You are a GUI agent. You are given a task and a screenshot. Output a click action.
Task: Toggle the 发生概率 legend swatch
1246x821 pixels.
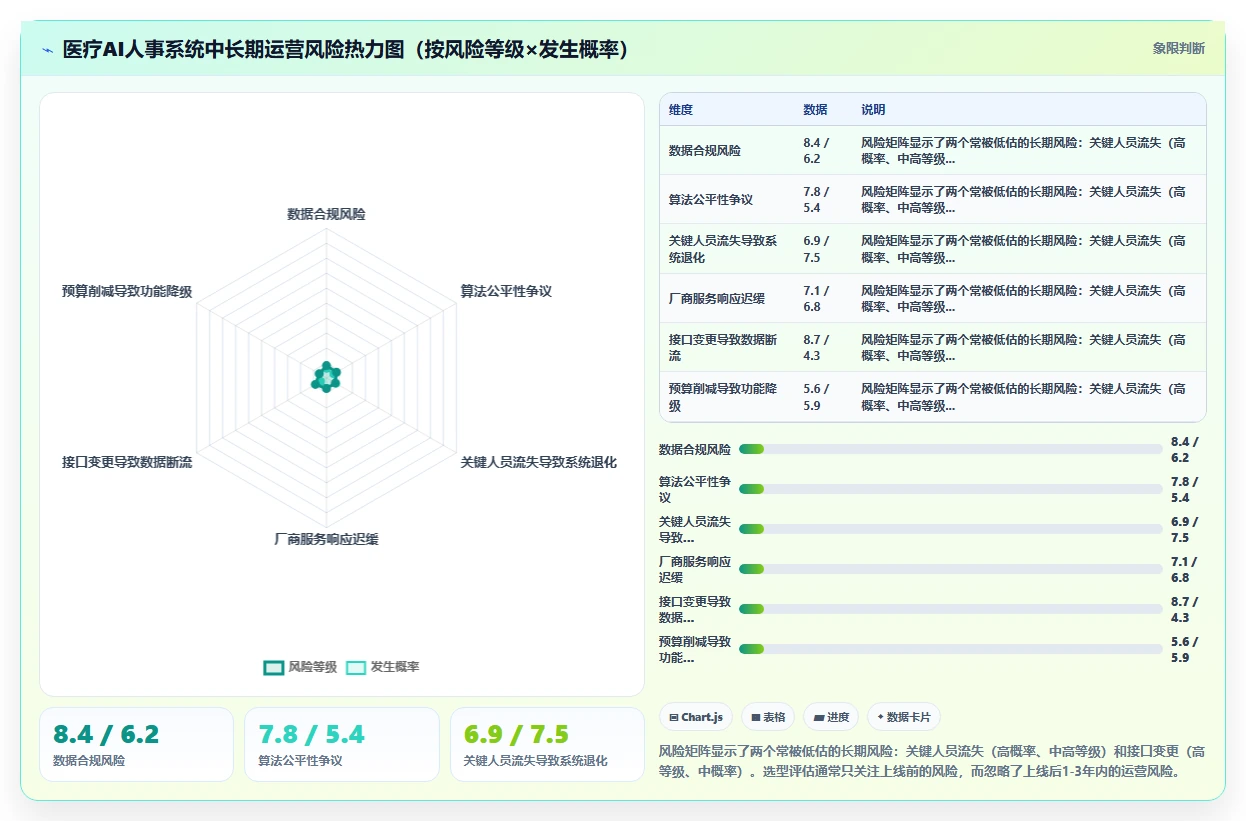[x=356, y=667]
